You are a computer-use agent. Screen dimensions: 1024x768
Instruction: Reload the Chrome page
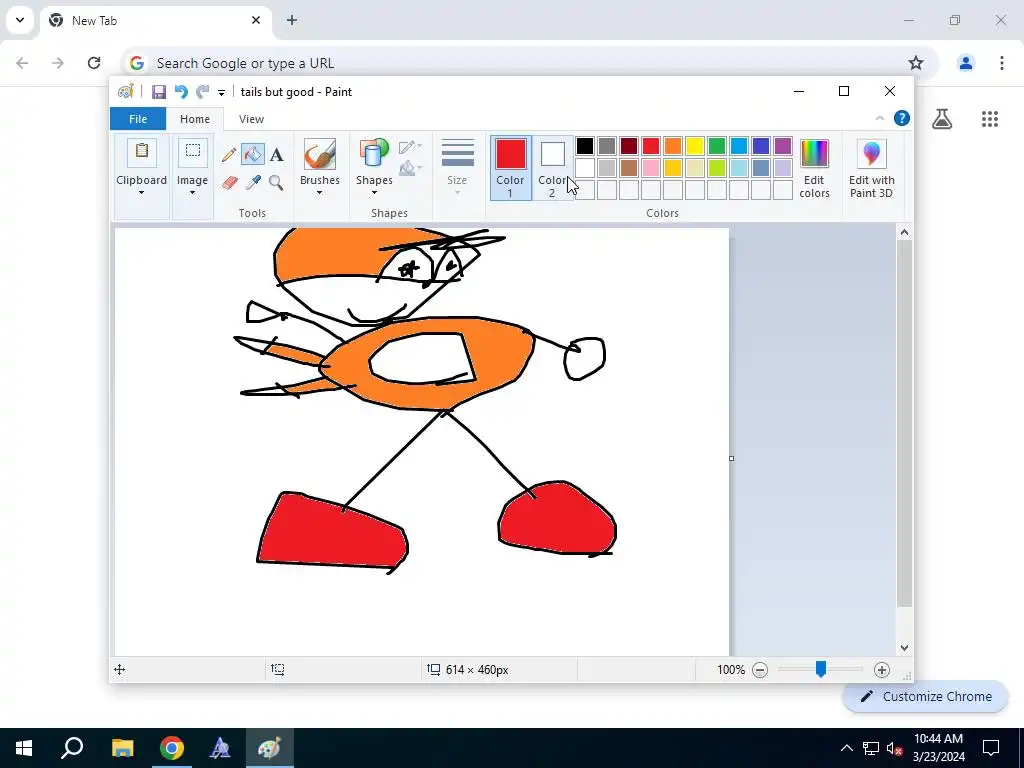pos(94,63)
